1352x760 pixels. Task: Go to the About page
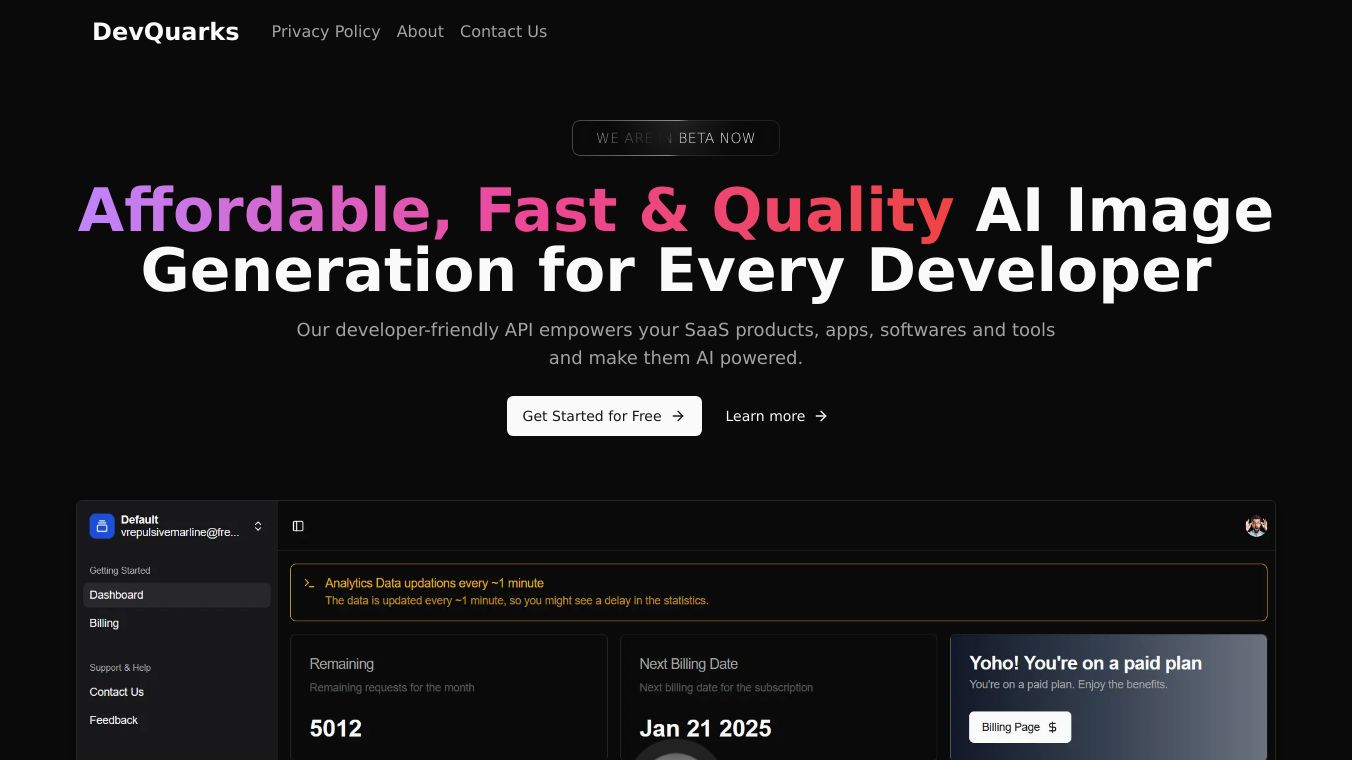[x=420, y=32]
